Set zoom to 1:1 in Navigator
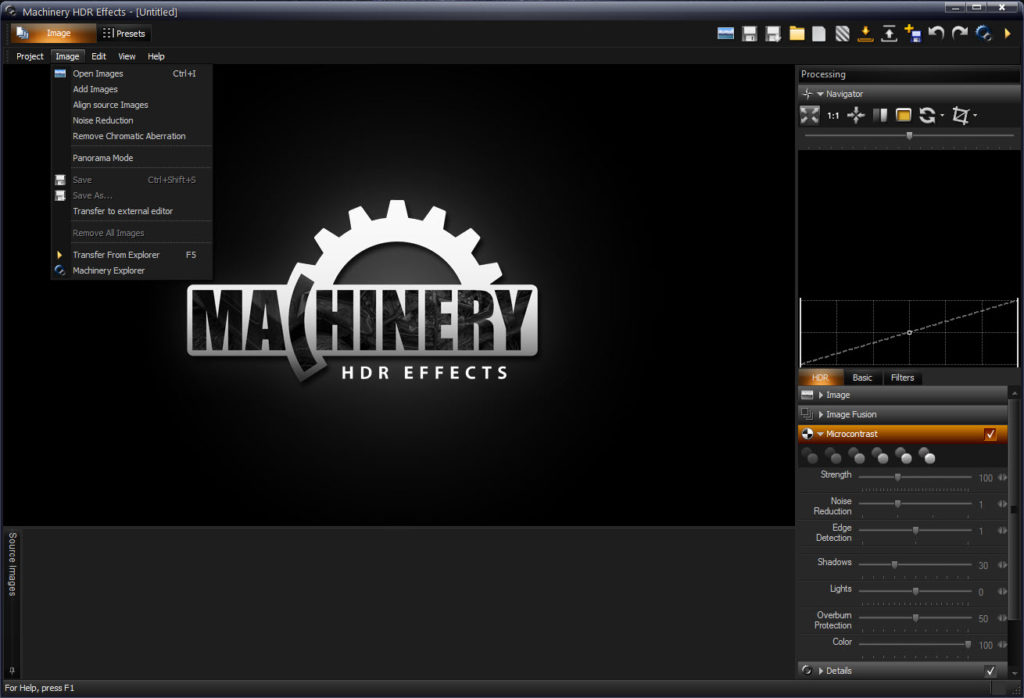The width and height of the screenshot is (1024, 698). (833, 116)
